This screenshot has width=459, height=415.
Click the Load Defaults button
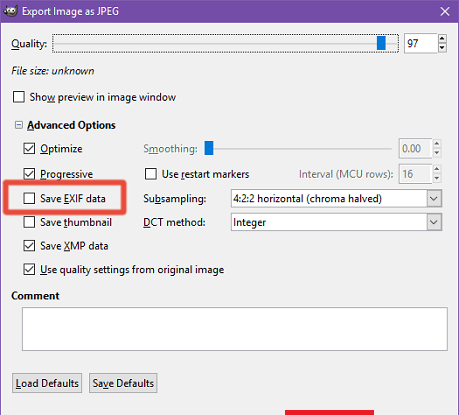click(x=47, y=383)
